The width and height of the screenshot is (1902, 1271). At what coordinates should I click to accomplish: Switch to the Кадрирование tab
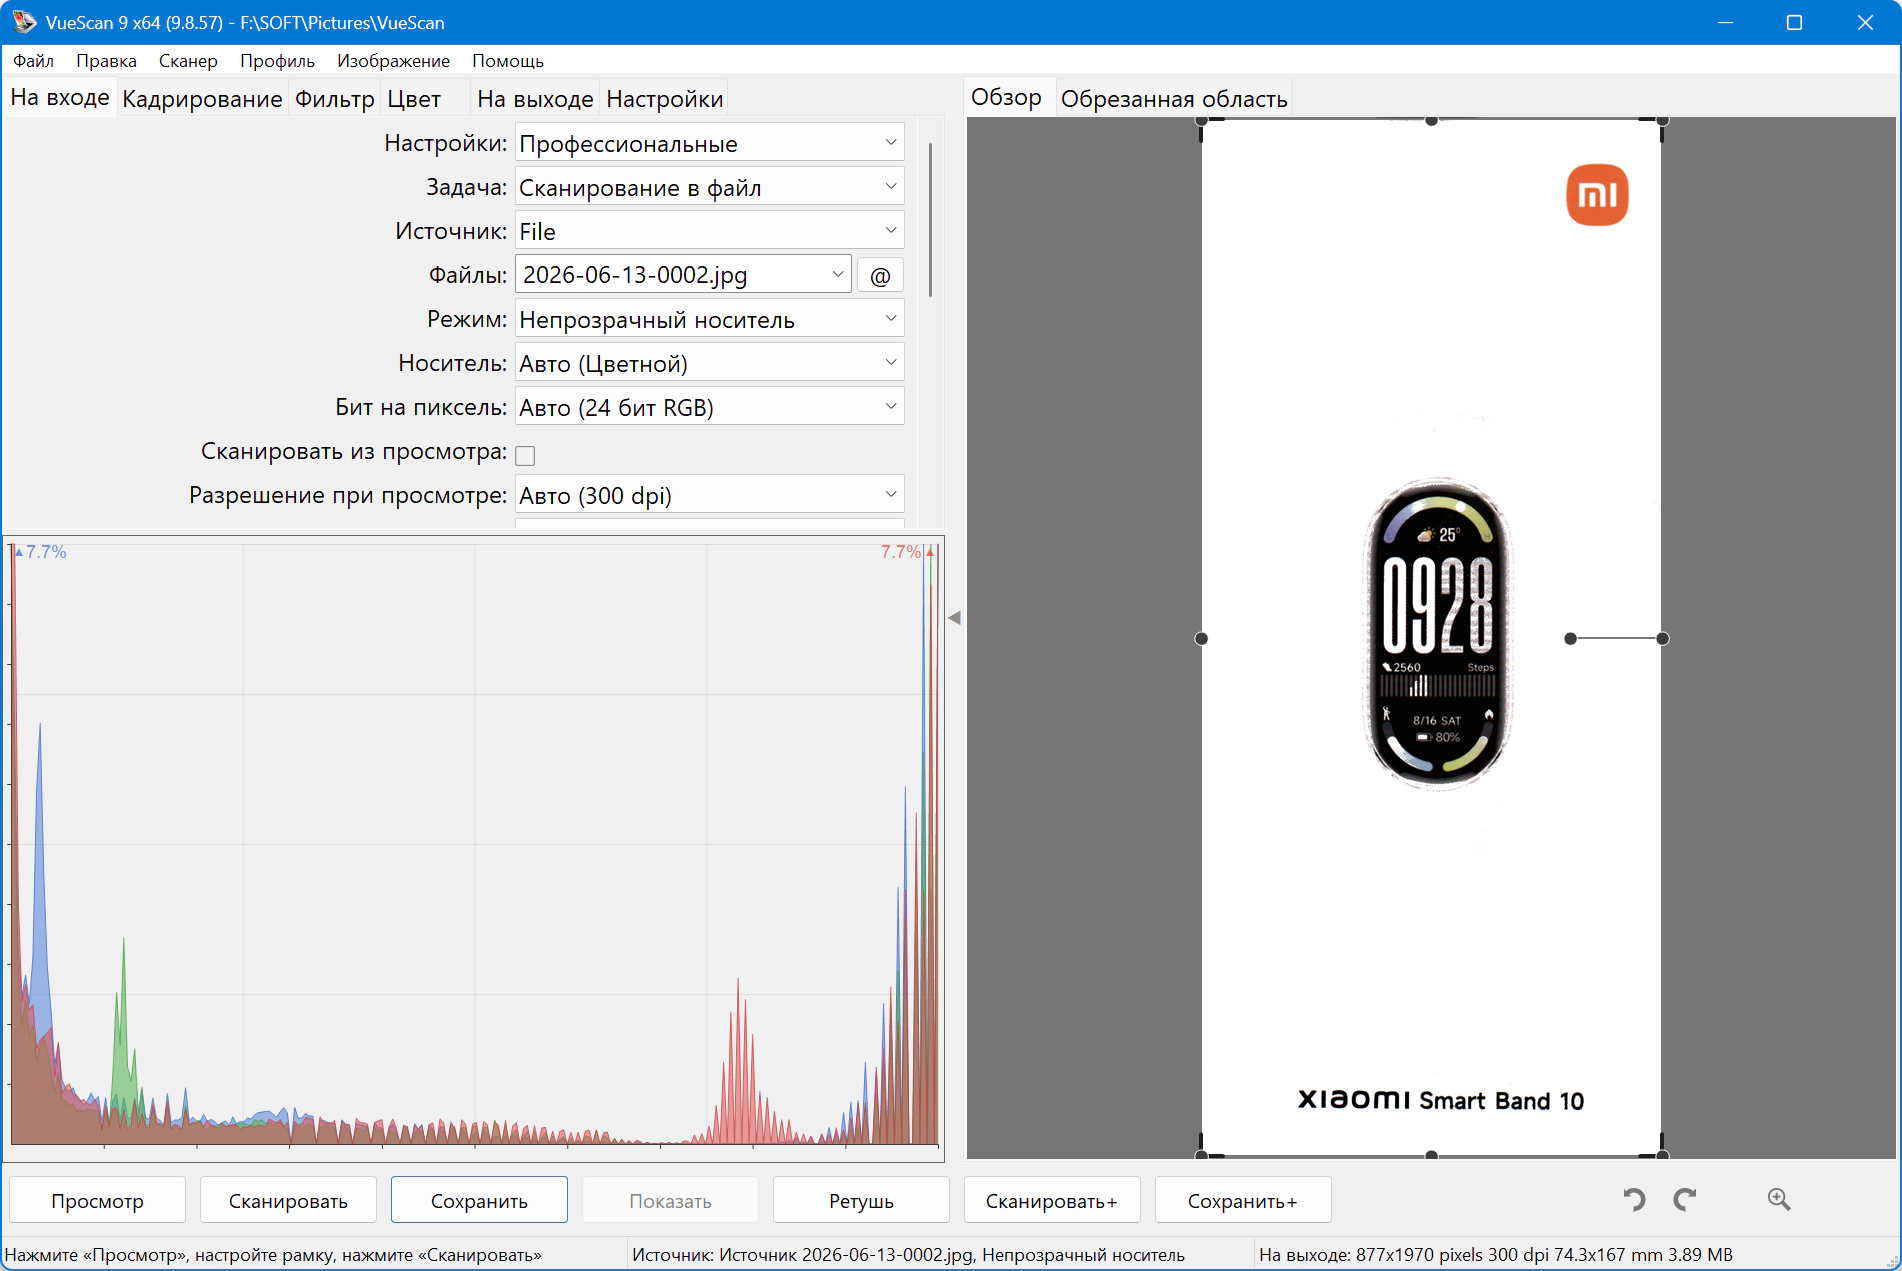tap(202, 99)
